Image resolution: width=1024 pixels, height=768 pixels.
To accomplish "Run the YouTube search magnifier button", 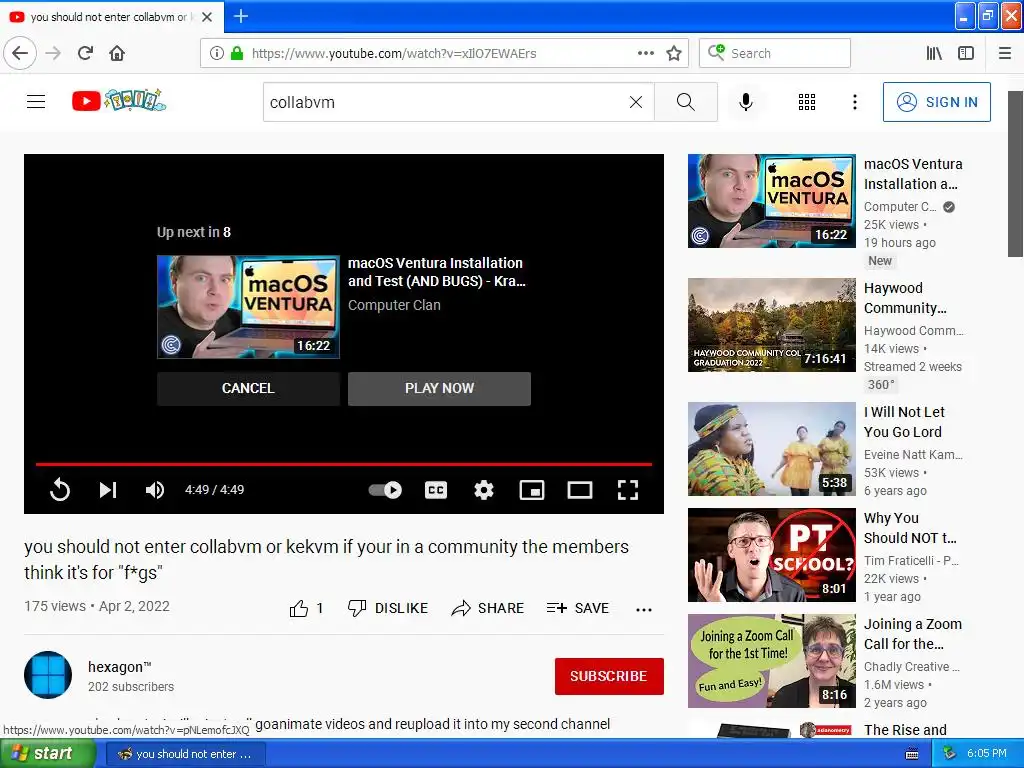I will pos(685,102).
